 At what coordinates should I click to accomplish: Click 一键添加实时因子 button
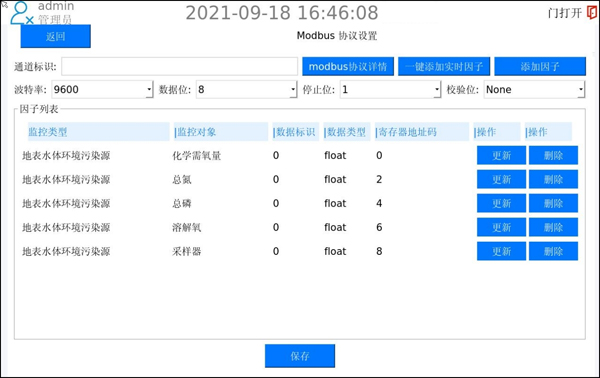point(444,67)
